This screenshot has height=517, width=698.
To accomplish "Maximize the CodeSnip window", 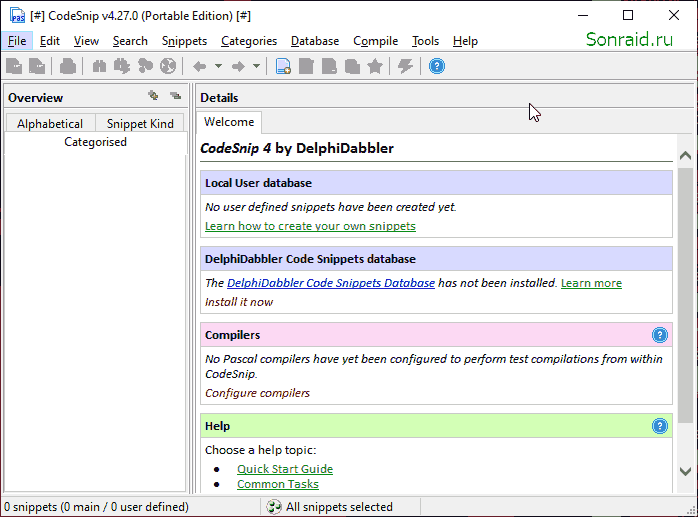I will tap(628, 16).
